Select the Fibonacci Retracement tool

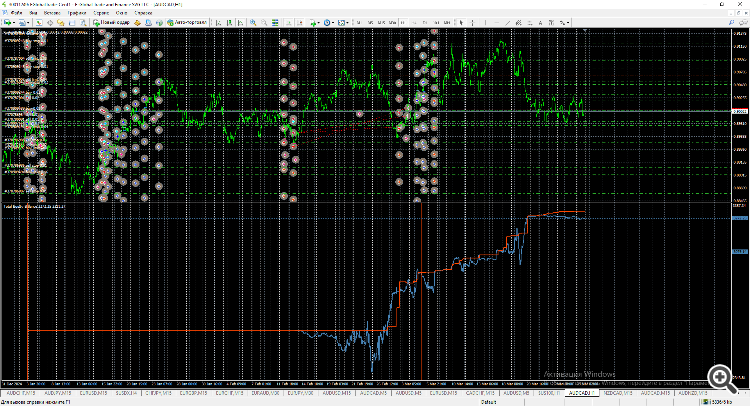(530, 22)
